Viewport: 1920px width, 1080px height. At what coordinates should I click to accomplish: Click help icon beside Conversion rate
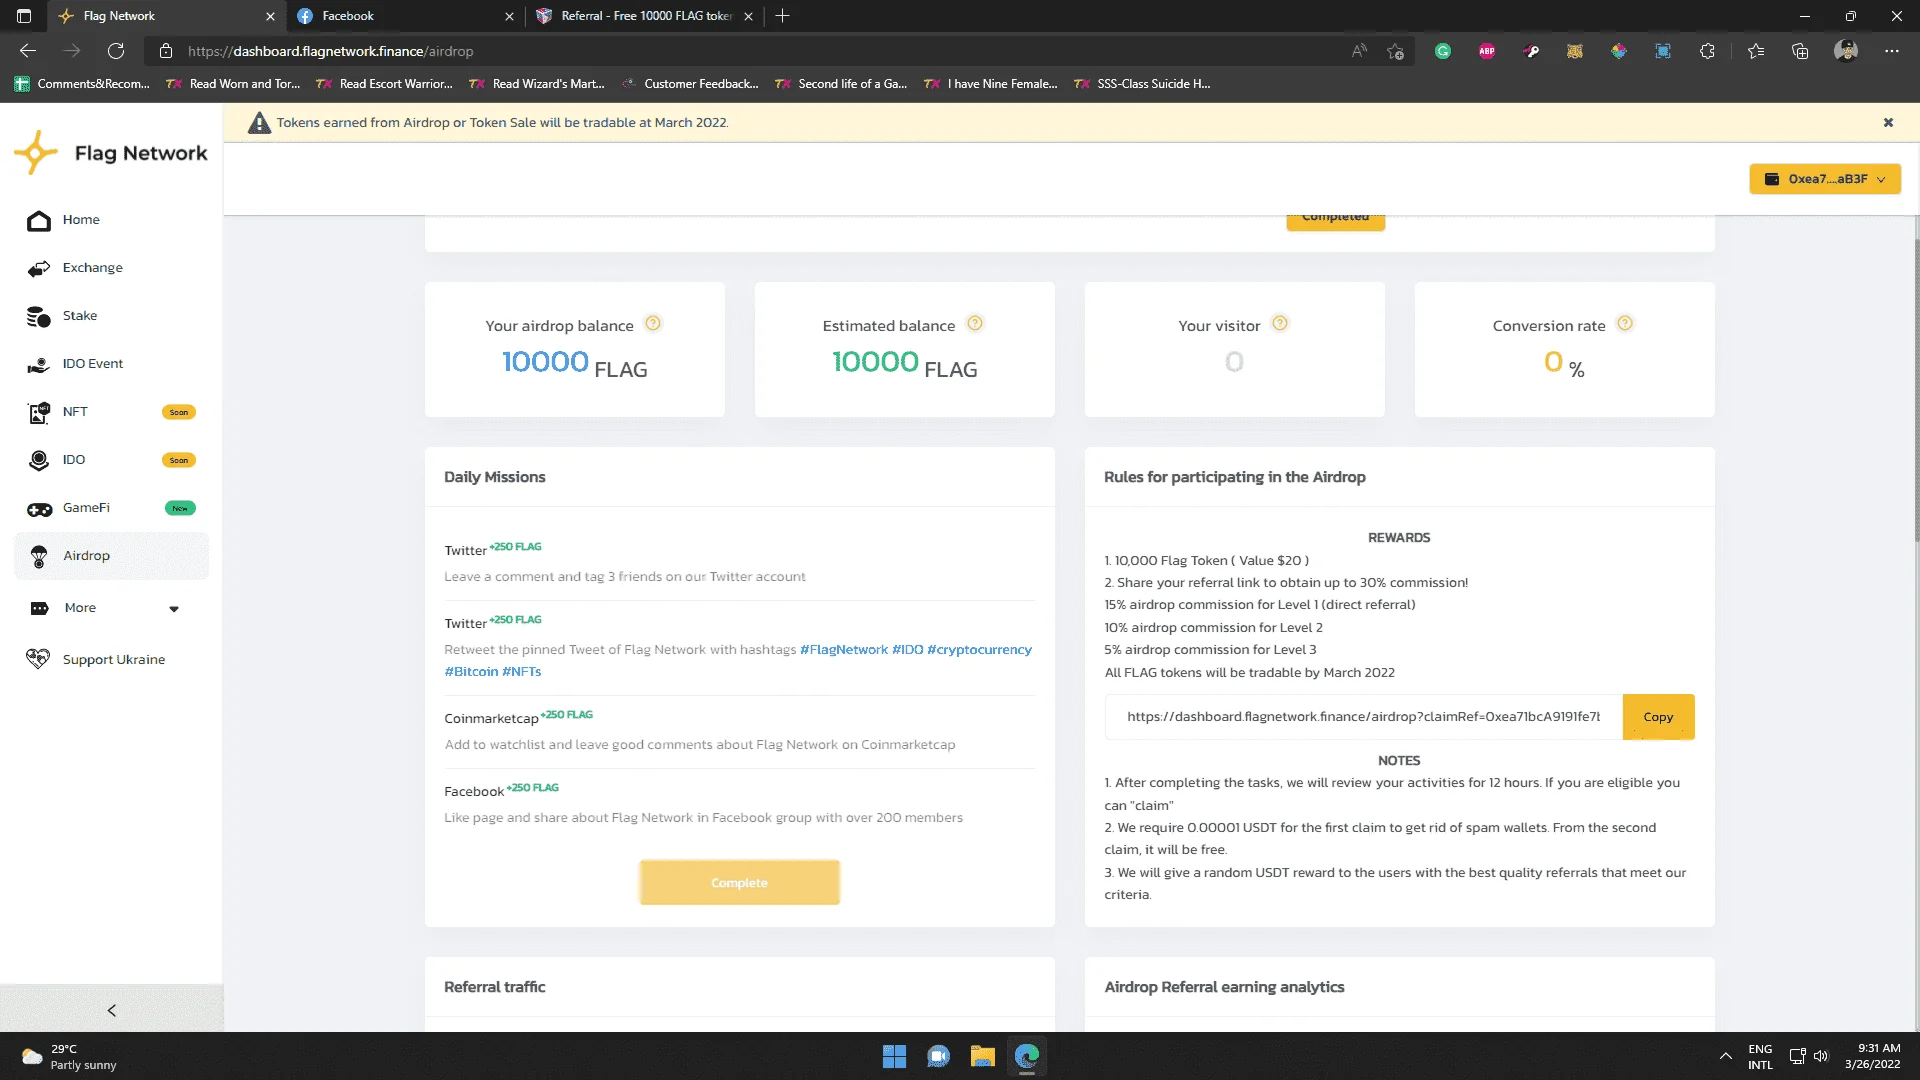click(1625, 323)
